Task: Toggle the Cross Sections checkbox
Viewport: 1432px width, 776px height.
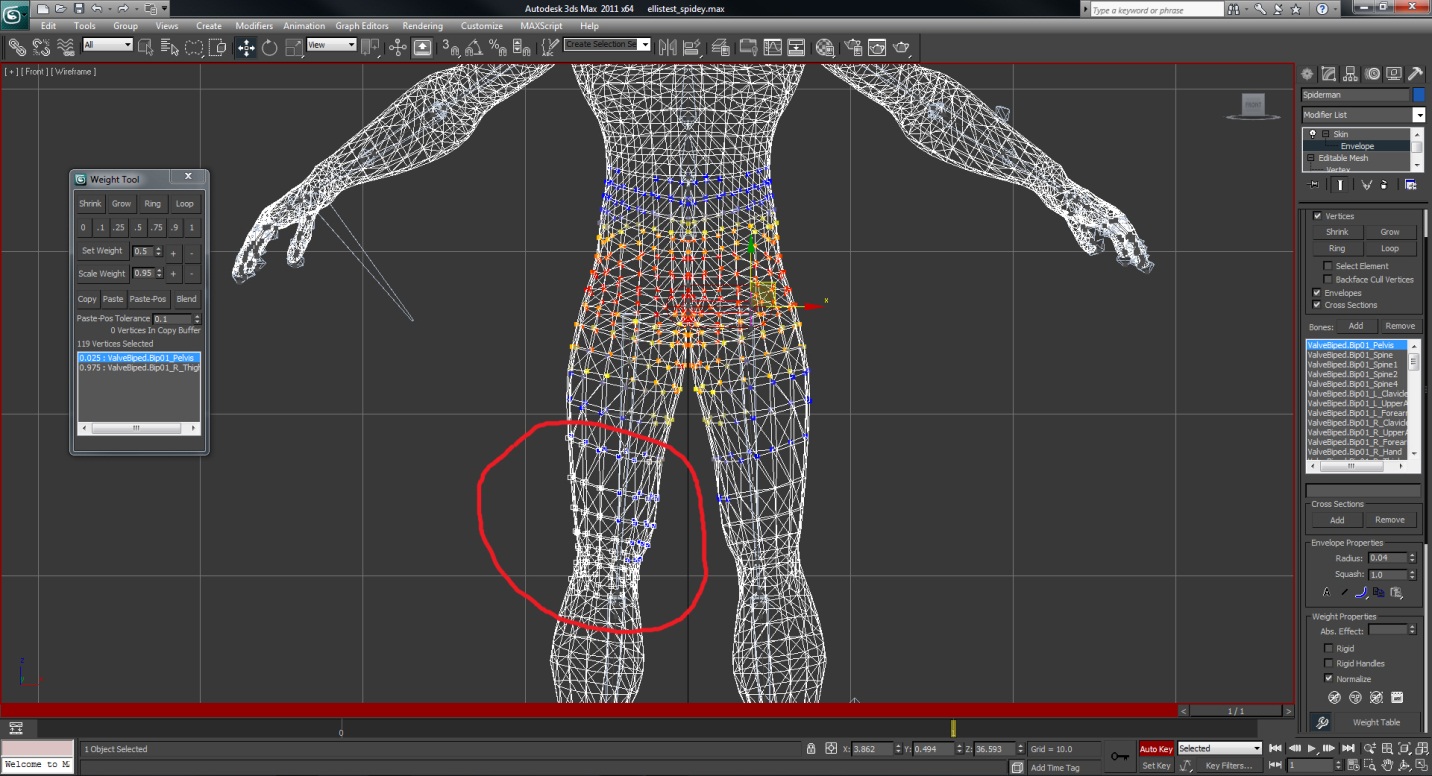Action: (1317, 305)
